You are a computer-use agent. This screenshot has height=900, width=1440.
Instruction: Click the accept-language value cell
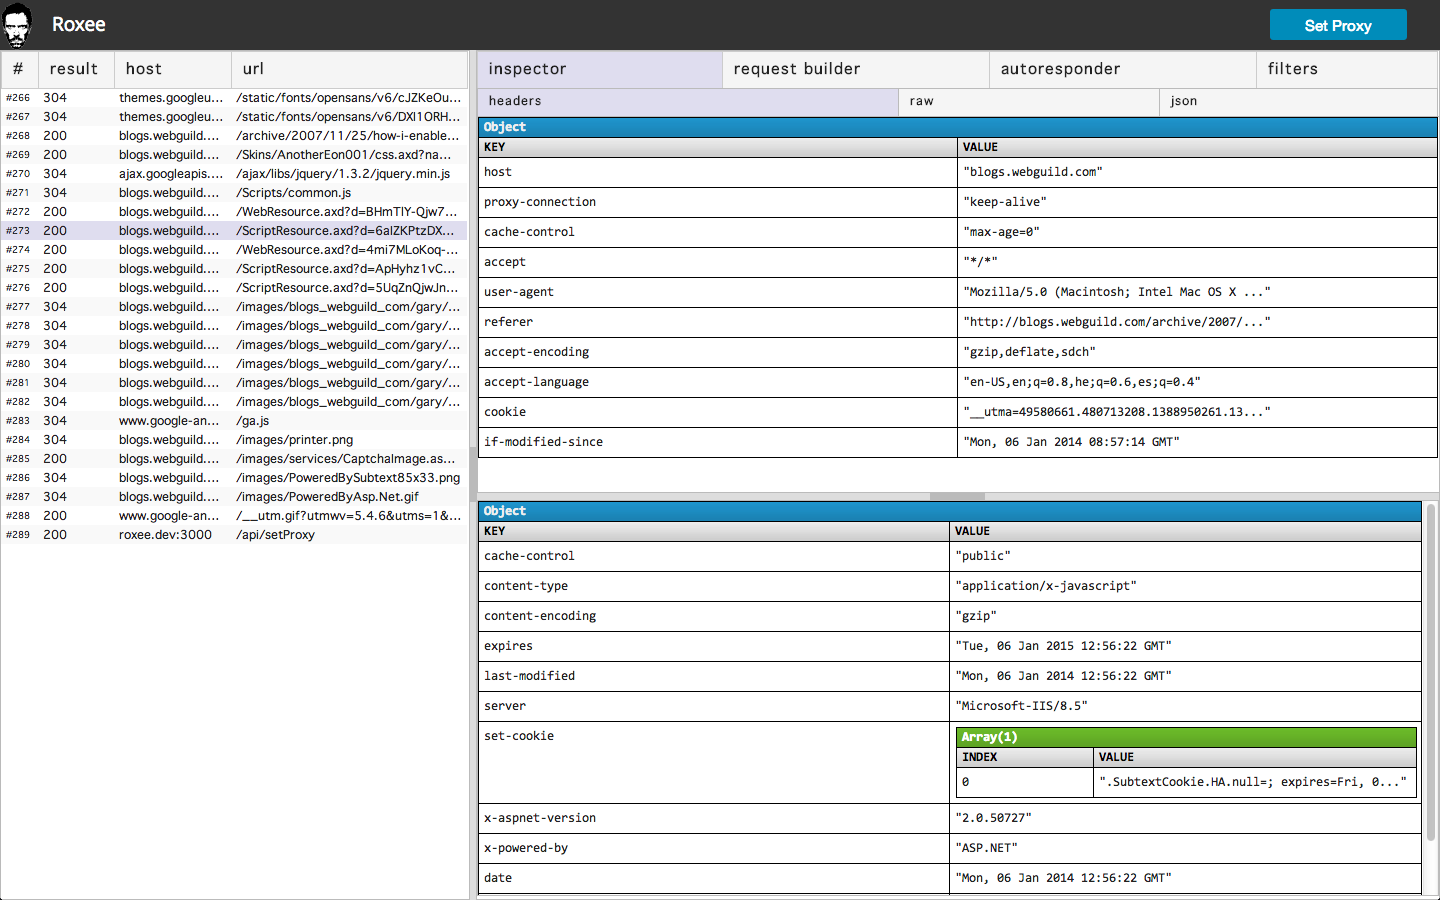(x=1197, y=382)
